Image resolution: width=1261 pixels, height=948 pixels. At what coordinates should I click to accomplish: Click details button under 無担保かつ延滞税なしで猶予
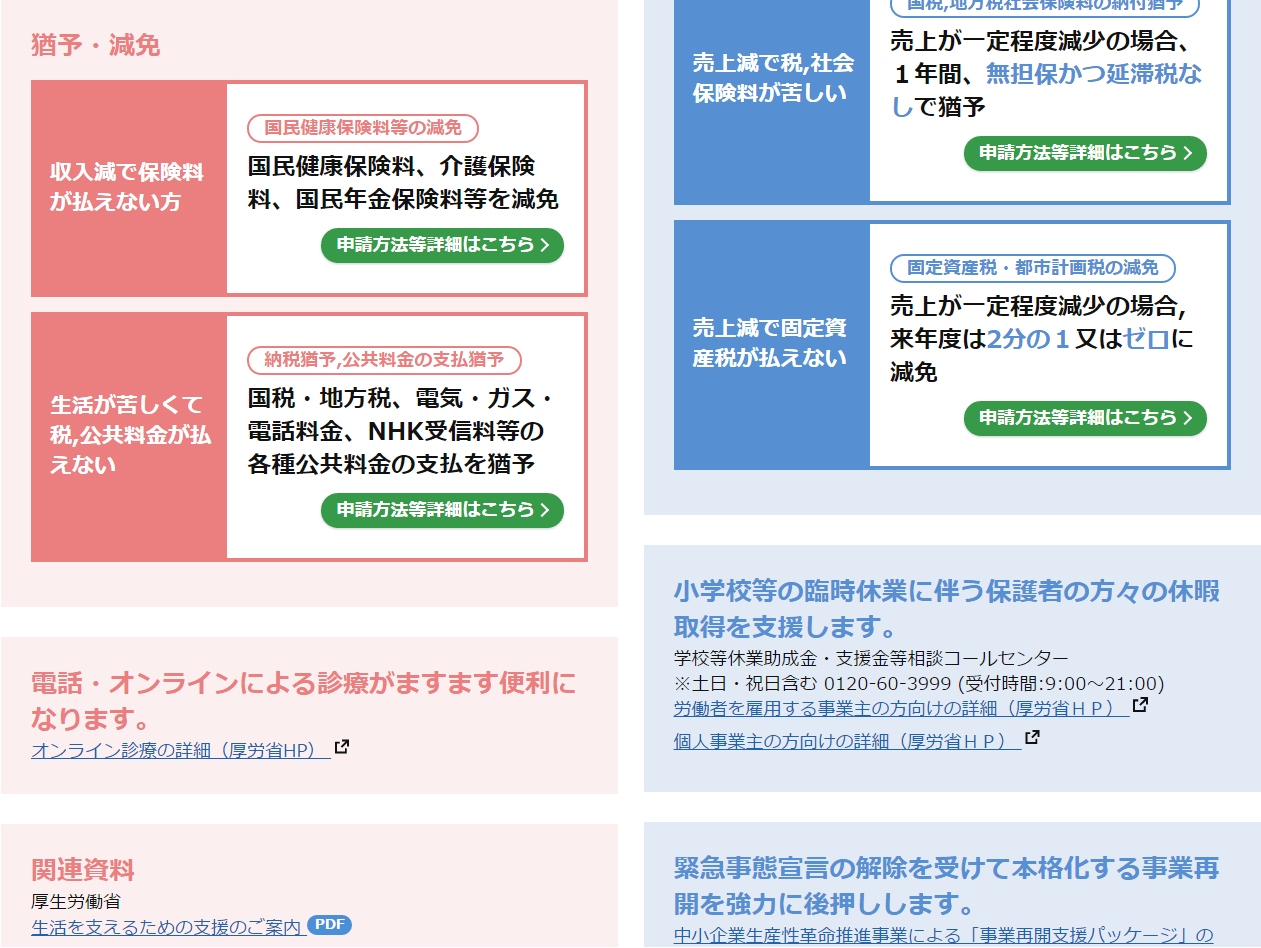coord(1085,153)
